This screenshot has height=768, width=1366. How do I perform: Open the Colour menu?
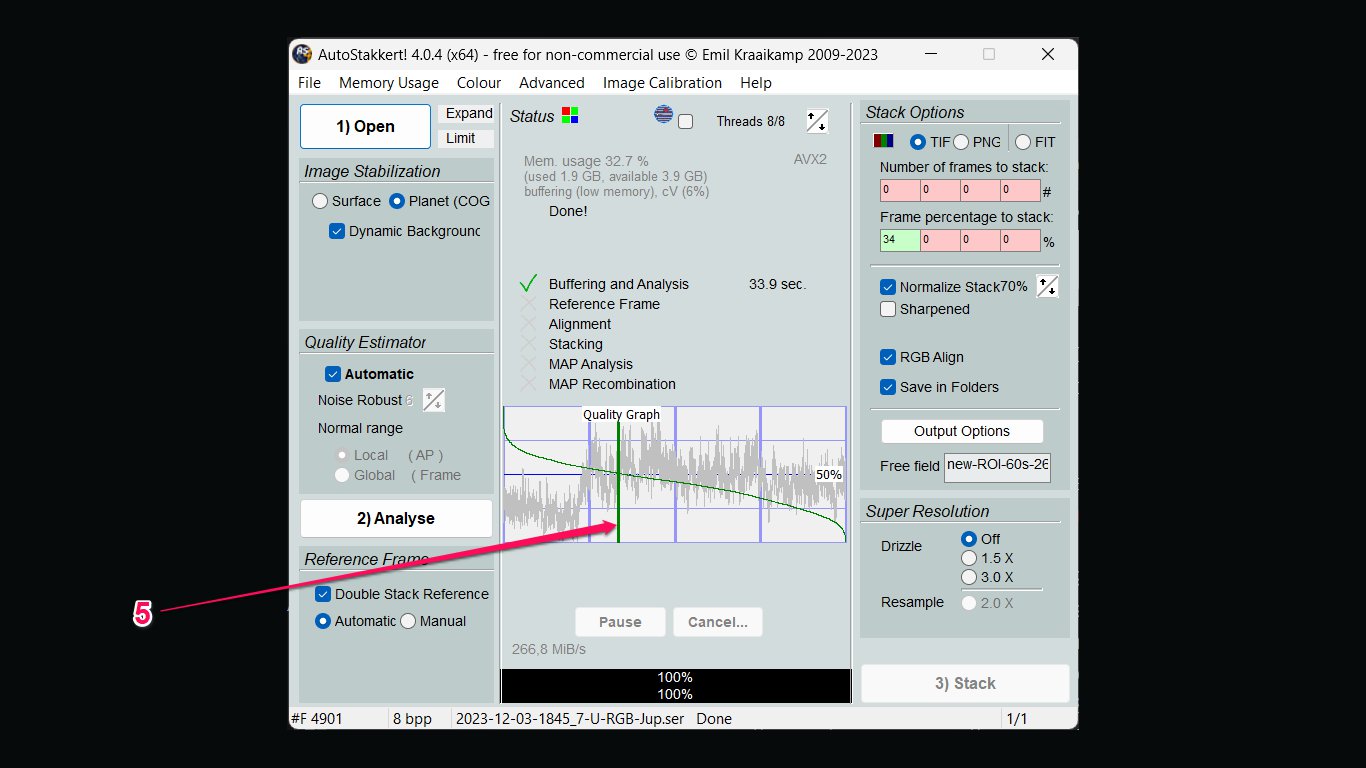pos(479,83)
